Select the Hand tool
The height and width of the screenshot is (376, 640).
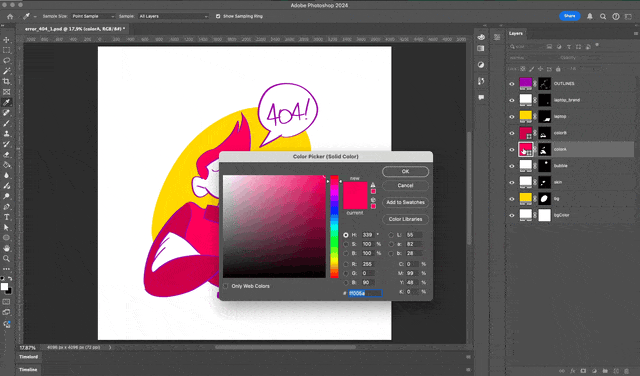[x=7, y=248]
